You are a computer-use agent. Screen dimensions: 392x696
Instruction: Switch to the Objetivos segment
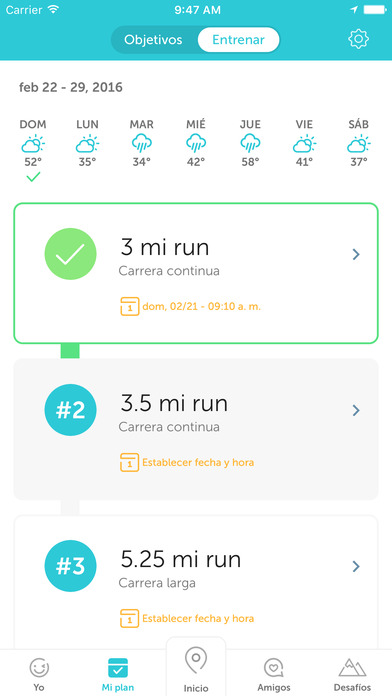click(153, 40)
